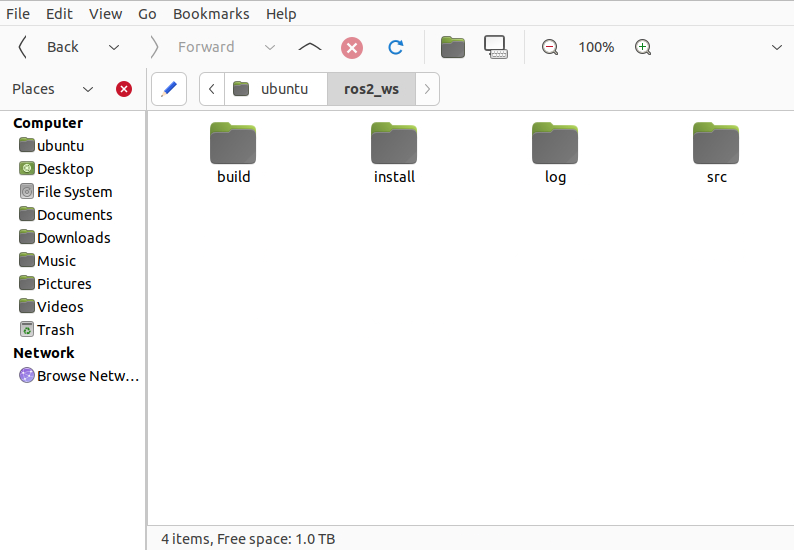
Task: Expand the view mode dropdown at toolbar end
Action: (x=777, y=47)
